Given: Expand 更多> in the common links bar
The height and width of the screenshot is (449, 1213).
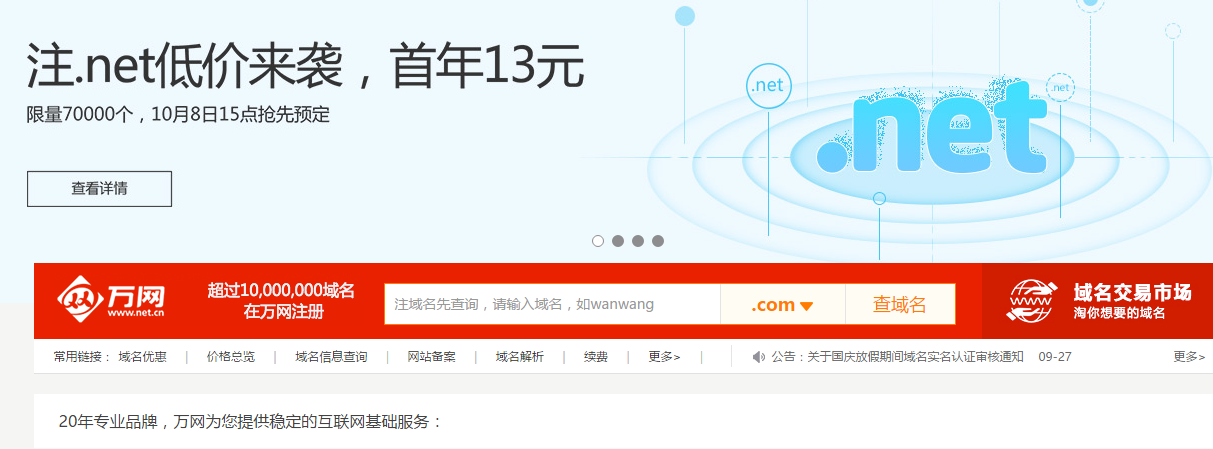Looking at the screenshot, I should click(664, 357).
